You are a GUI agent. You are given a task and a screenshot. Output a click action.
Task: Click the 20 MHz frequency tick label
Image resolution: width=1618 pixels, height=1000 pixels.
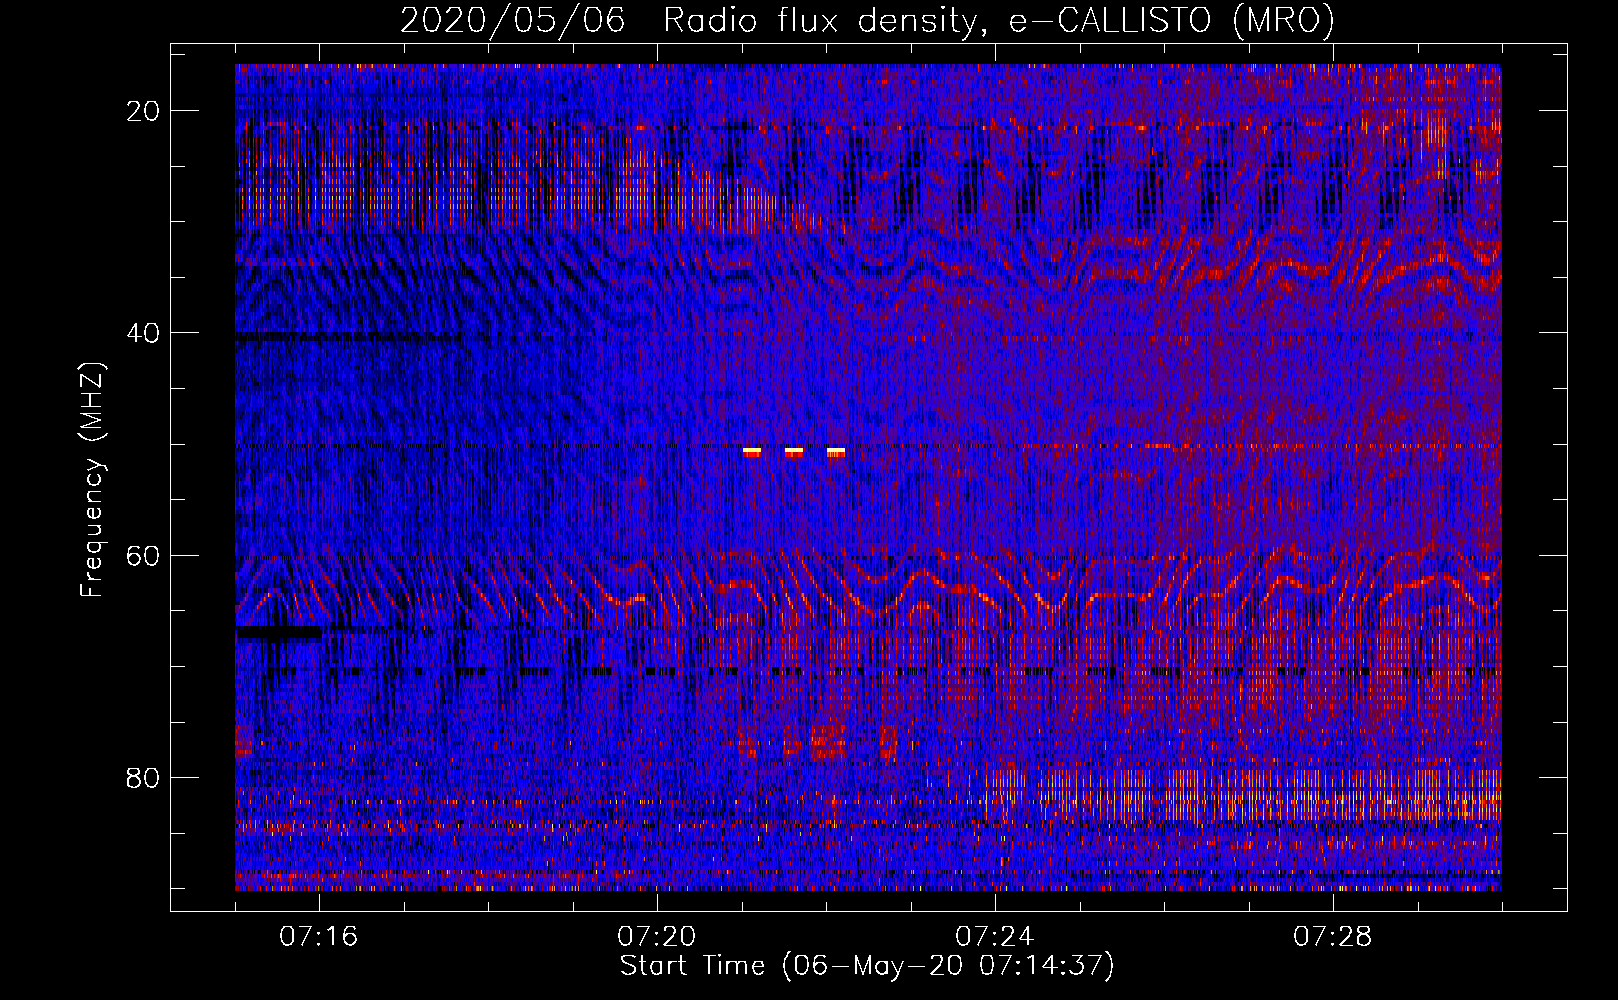(143, 111)
